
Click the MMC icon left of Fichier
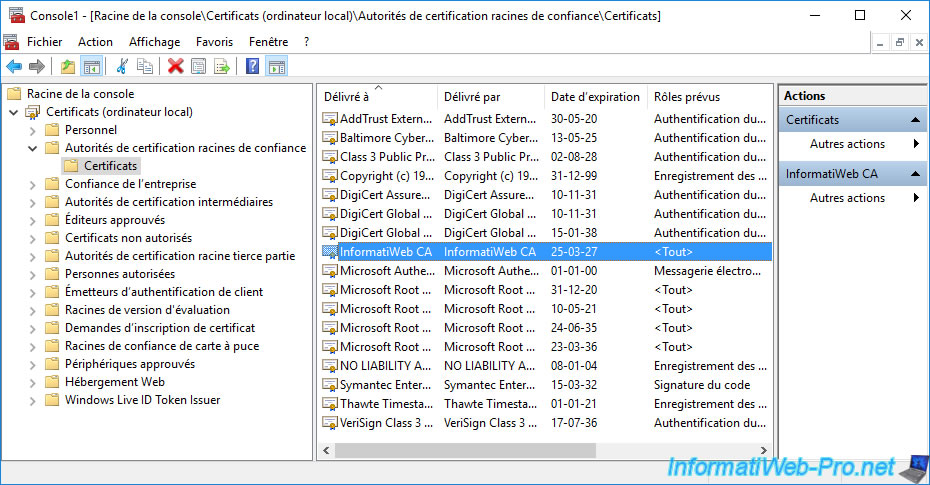pos(11,42)
